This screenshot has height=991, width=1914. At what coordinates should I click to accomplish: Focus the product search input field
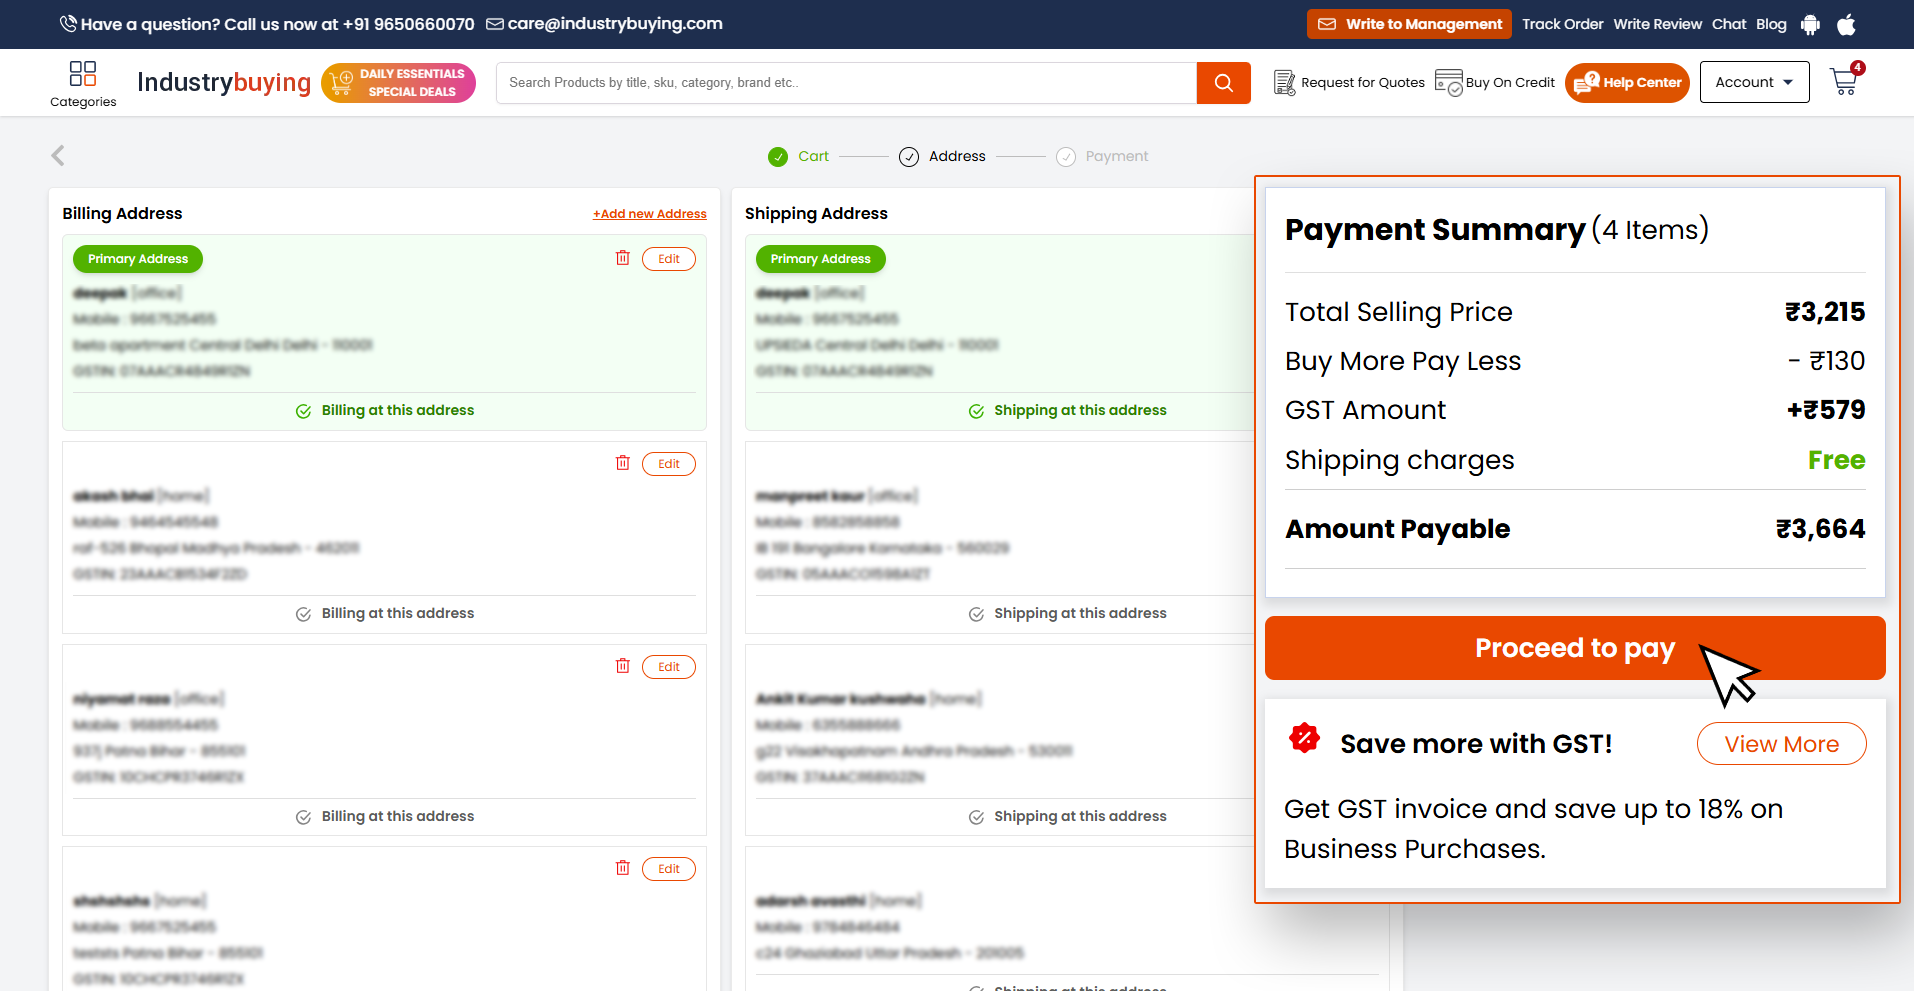(x=845, y=83)
